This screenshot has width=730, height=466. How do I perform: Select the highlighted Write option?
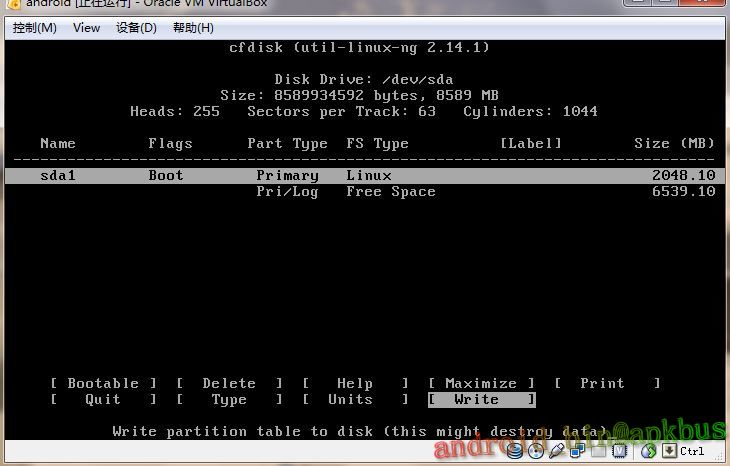pos(481,399)
